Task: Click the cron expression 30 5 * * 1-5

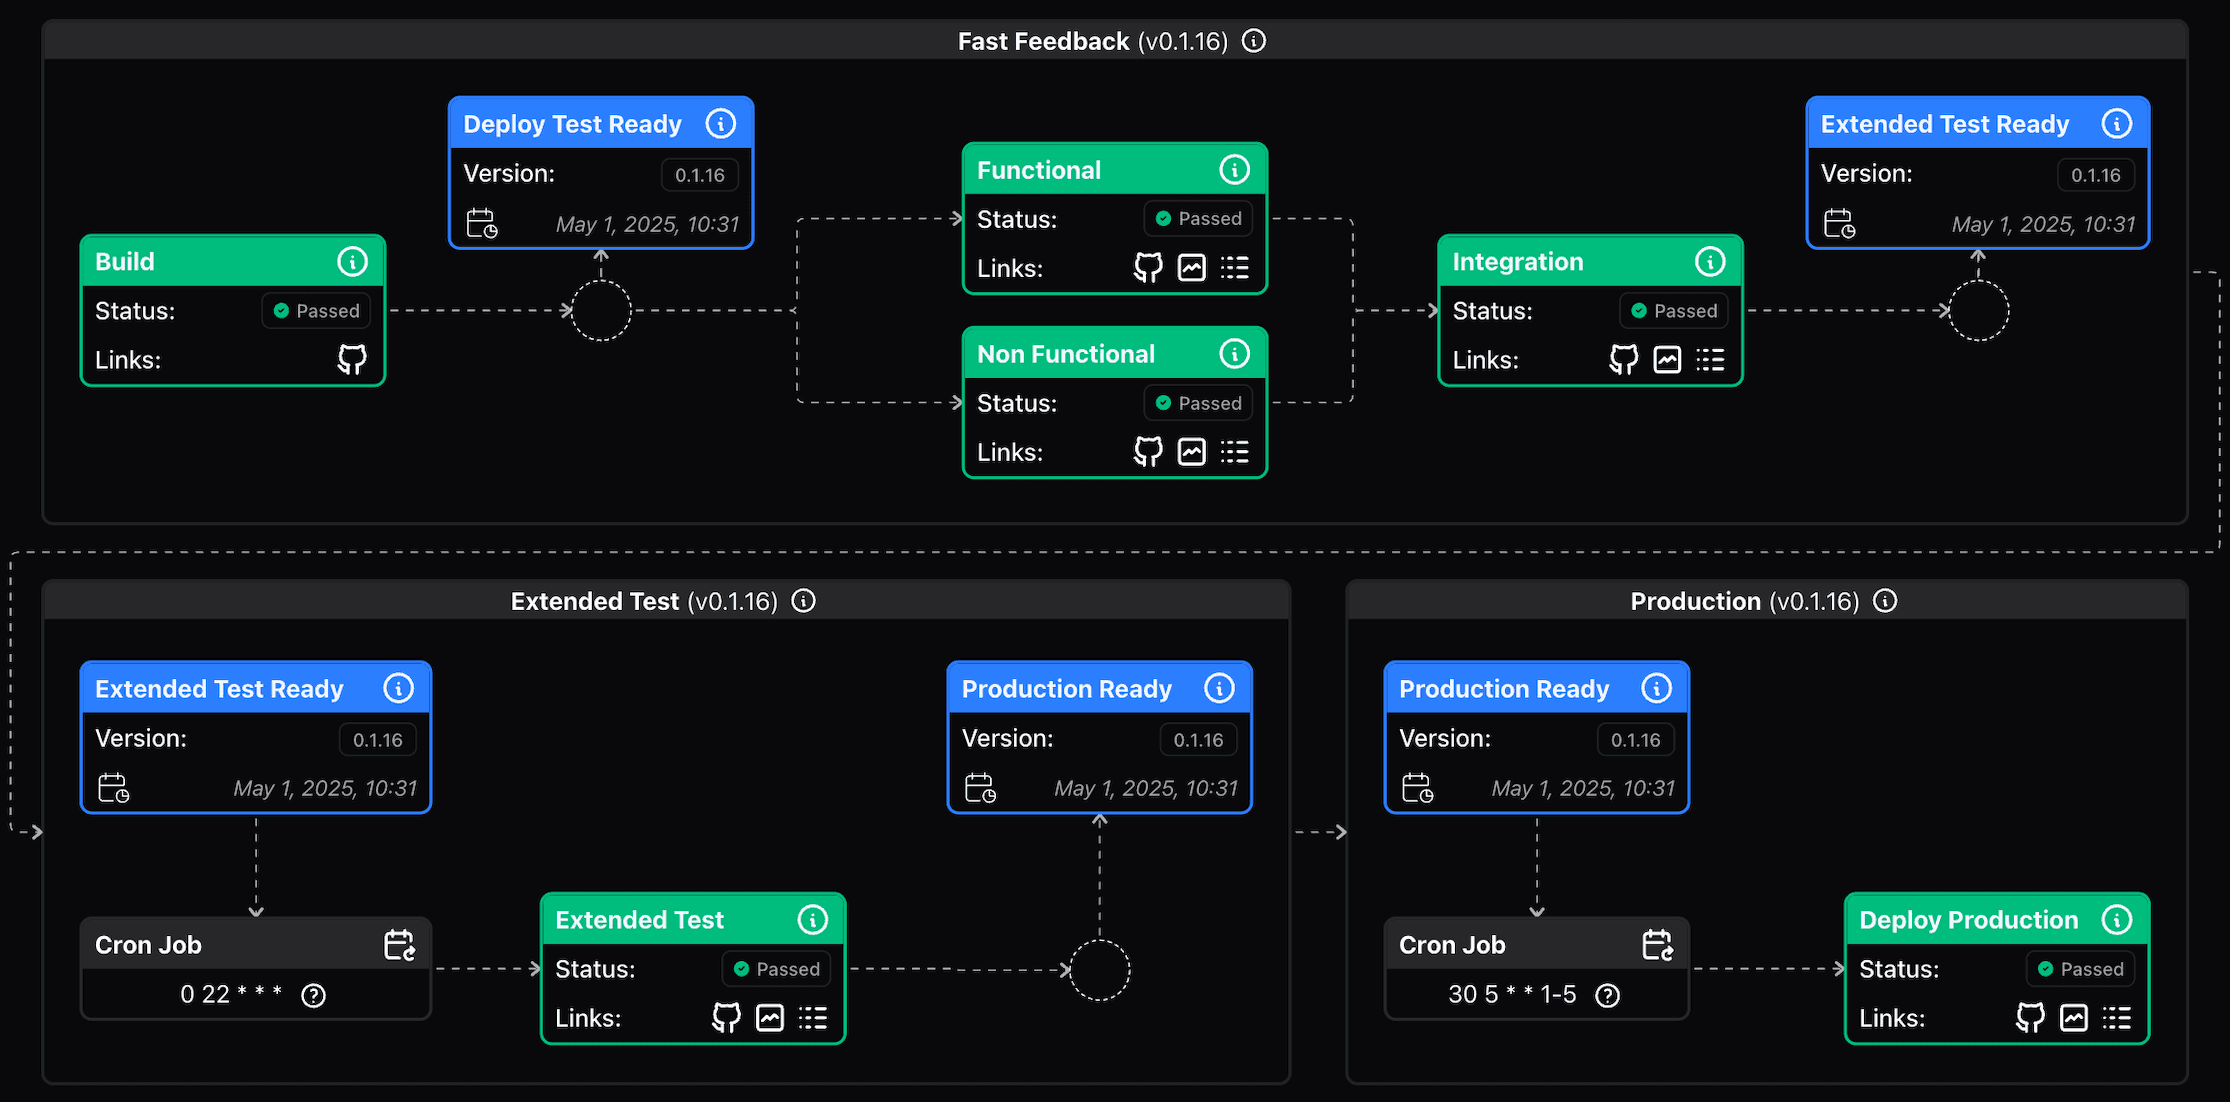Action: (1512, 994)
